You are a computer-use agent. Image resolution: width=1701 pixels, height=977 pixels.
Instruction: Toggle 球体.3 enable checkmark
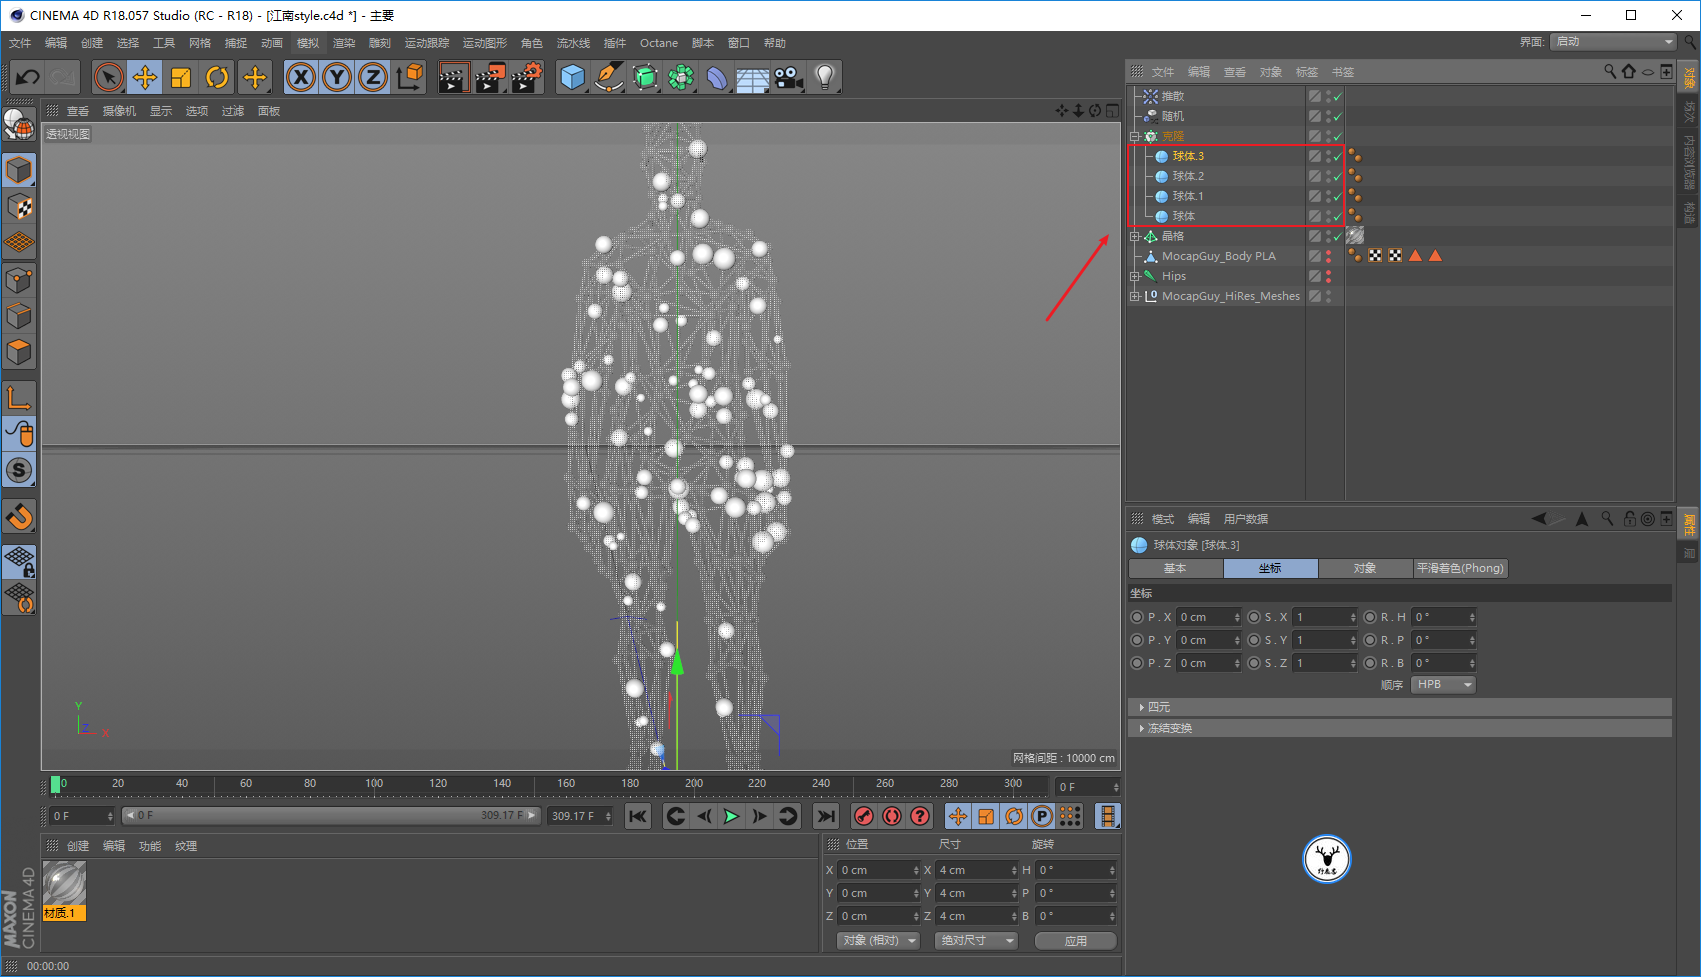coord(1338,157)
